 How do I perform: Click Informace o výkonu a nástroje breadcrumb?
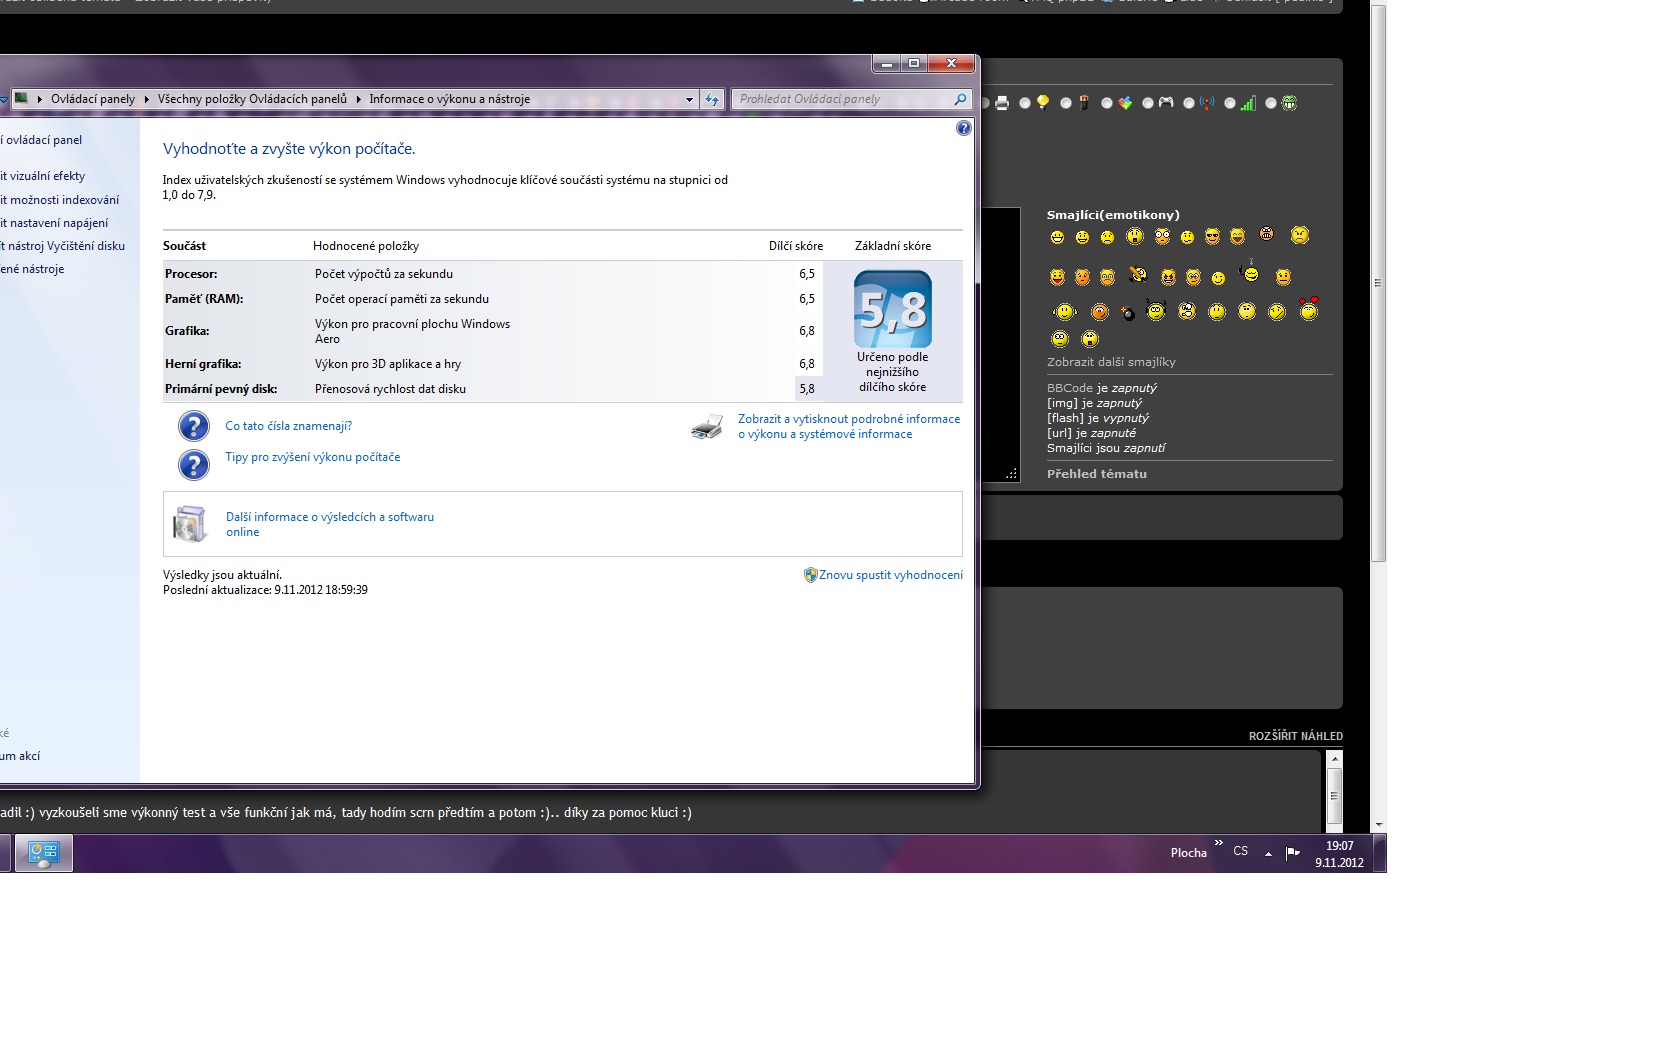click(x=449, y=99)
